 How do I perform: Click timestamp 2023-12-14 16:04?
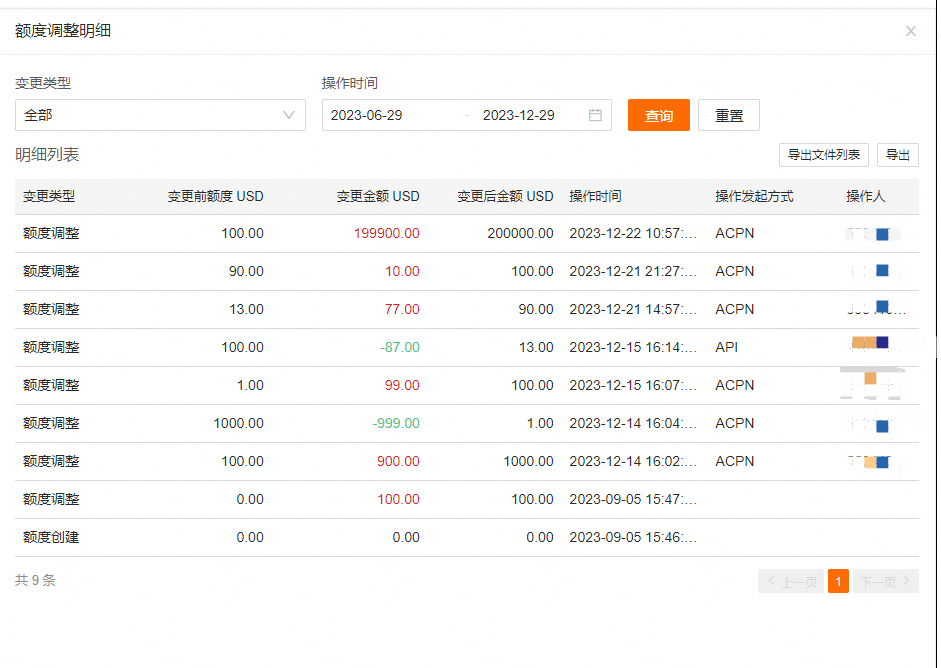(633, 423)
